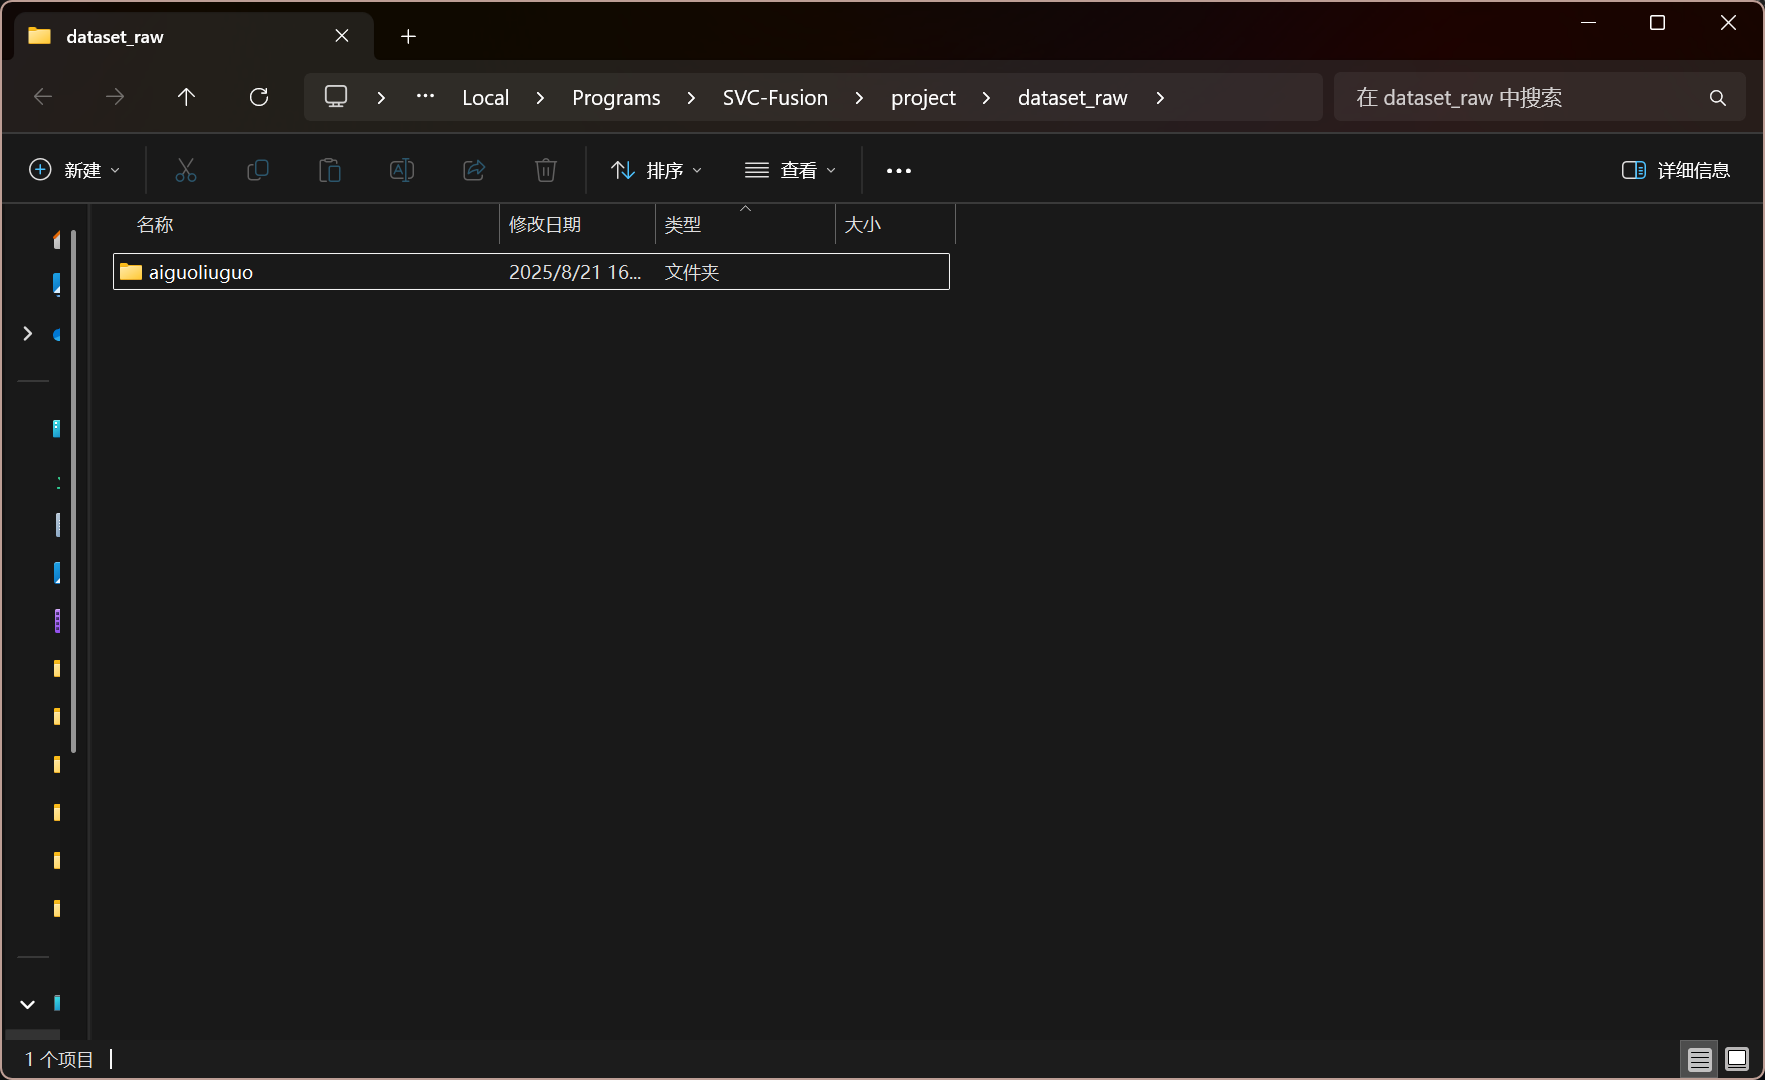Click the Paste clipboard icon
1765x1080 pixels.
[x=330, y=170]
